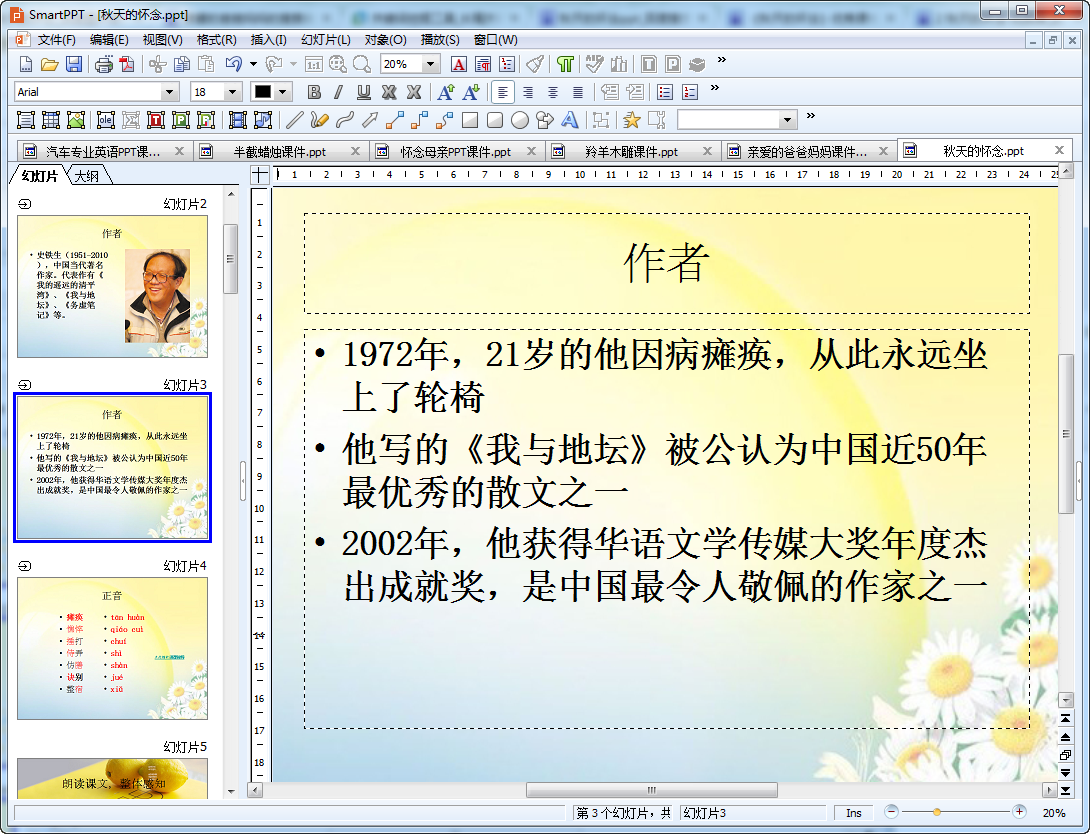Image resolution: width=1090 pixels, height=834 pixels.
Task: Click the yellow star animation icon
Action: [x=631, y=120]
